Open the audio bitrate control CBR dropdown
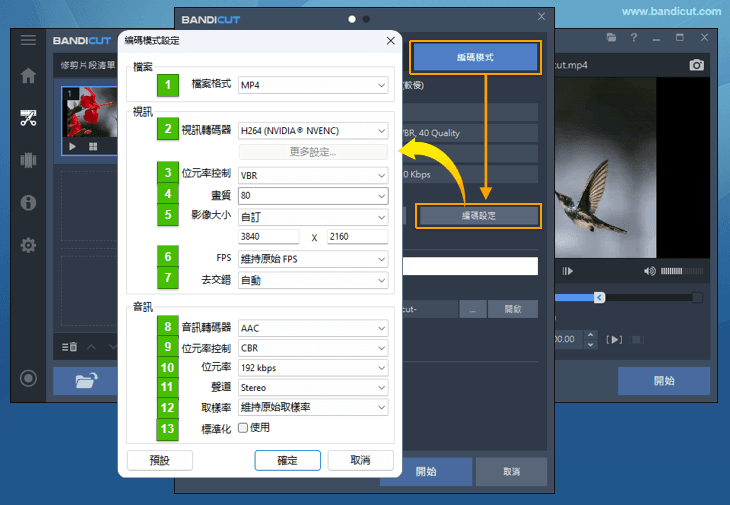The width and height of the screenshot is (730, 505). coord(313,348)
